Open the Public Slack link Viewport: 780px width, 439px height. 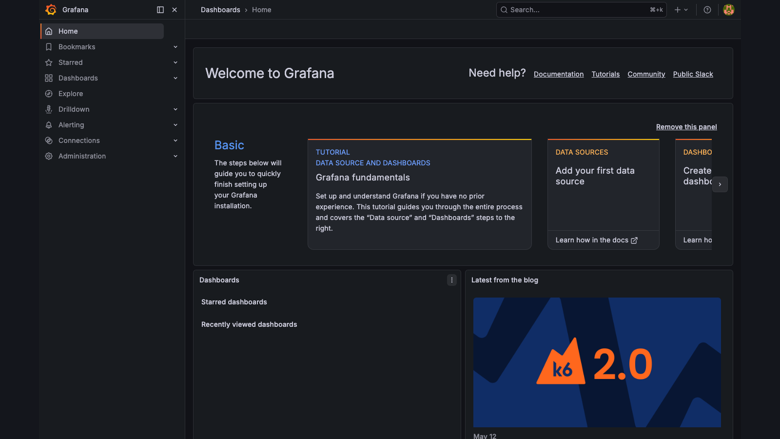click(693, 74)
